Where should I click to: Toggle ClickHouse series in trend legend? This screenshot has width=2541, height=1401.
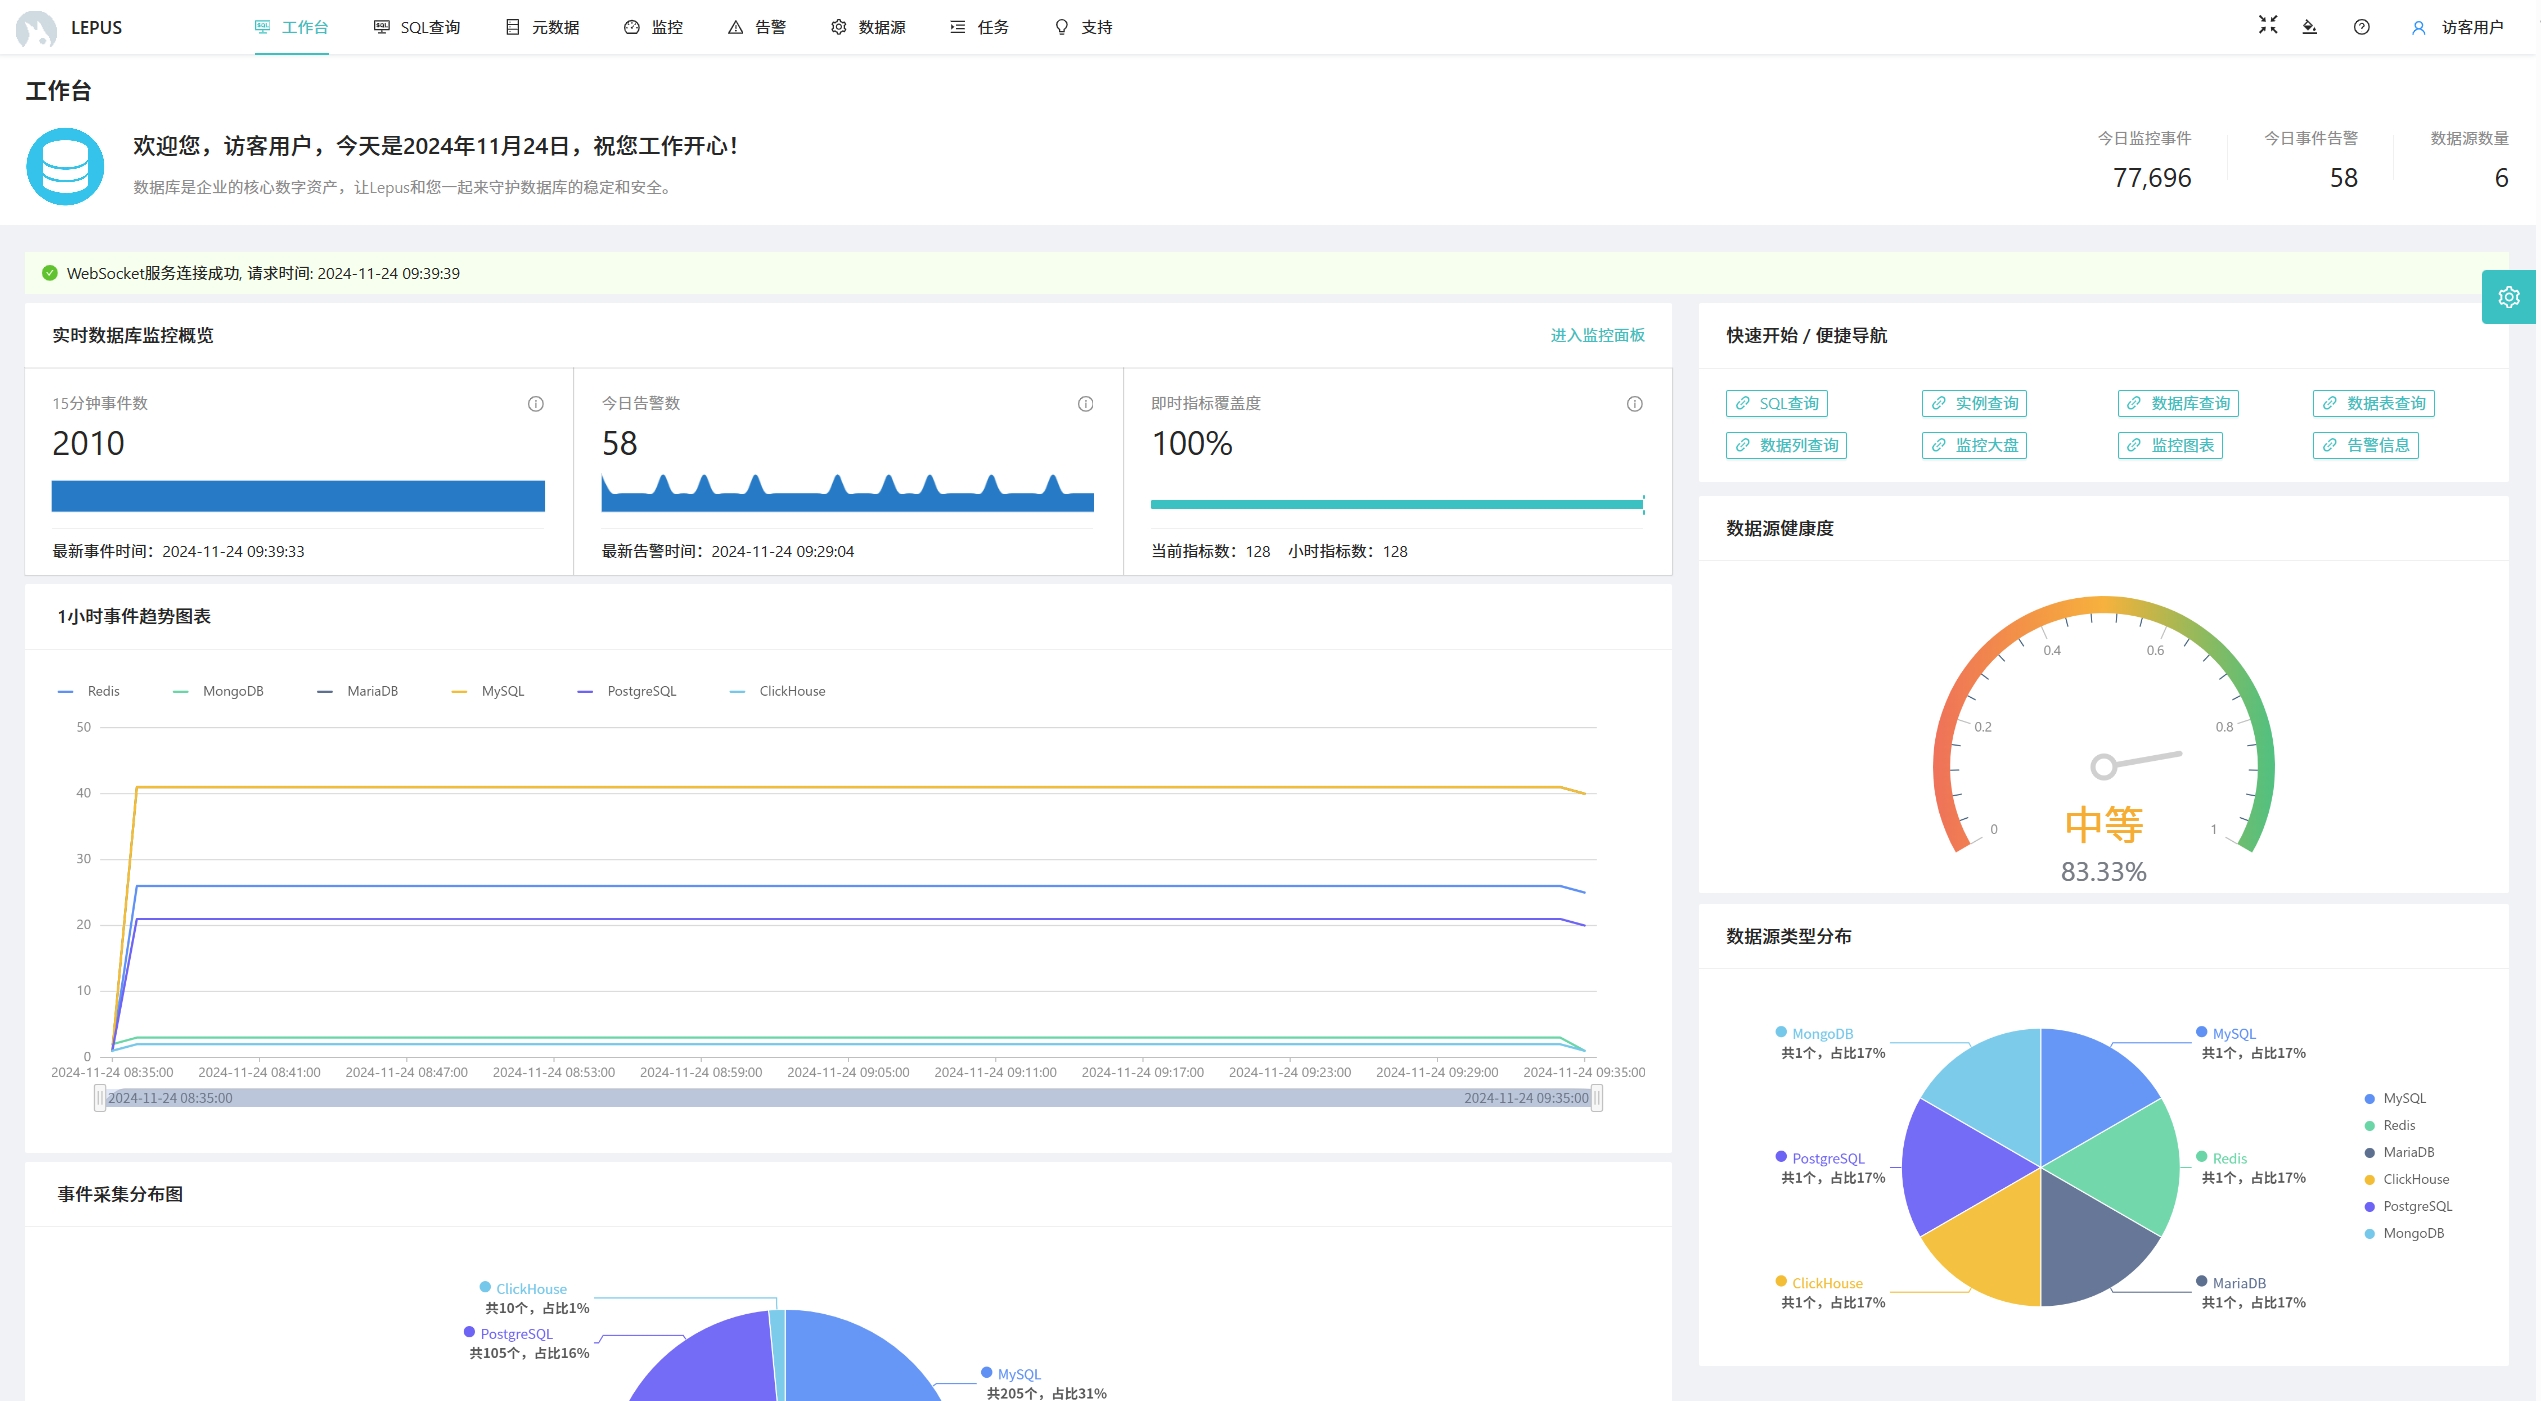coord(777,691)
